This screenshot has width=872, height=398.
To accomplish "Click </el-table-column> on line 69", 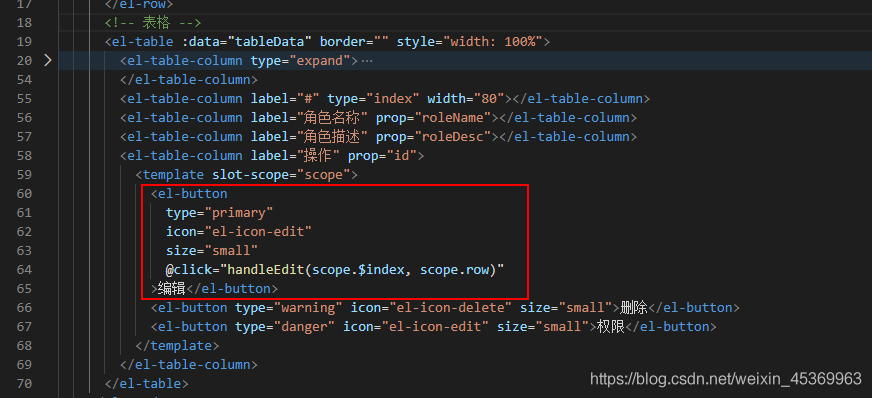I will (189, 365).
